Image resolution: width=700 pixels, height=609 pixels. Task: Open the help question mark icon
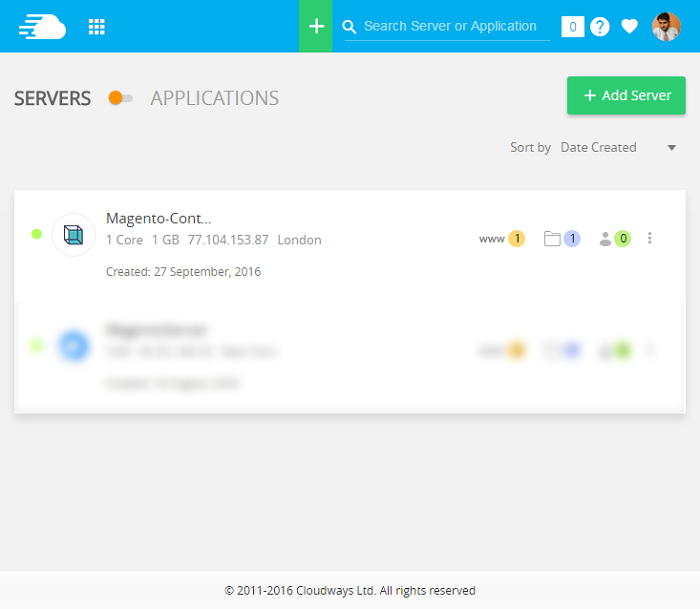tap(600, 27)
